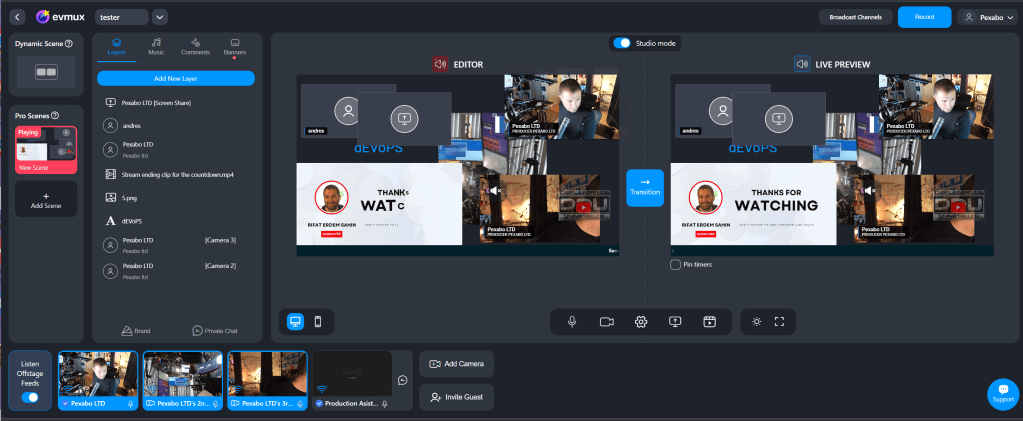
Task: Open Private Chat
Action: tap(215, 331)
